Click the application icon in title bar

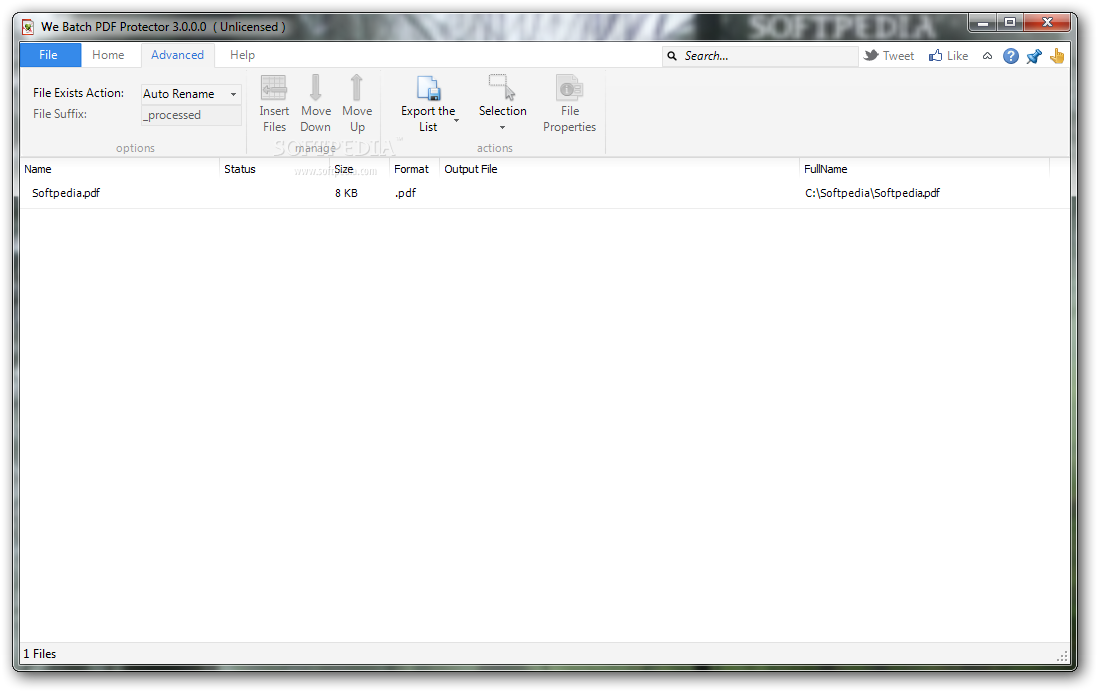point(28,27)
